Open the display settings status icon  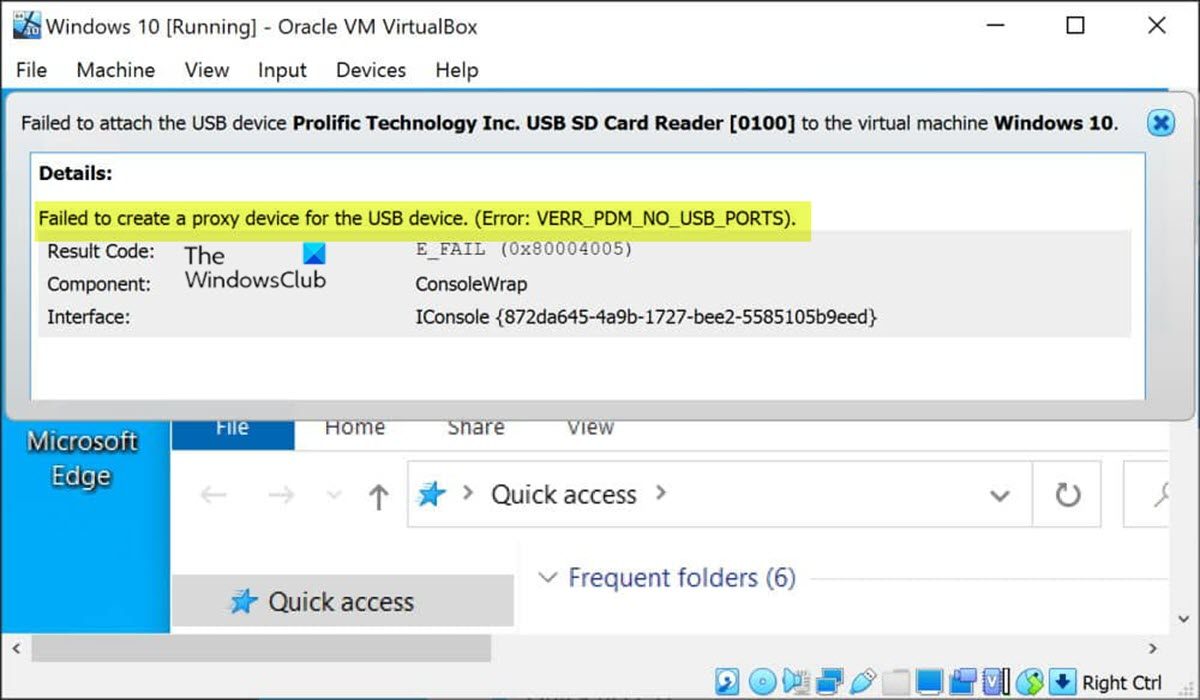pos(929,681)
